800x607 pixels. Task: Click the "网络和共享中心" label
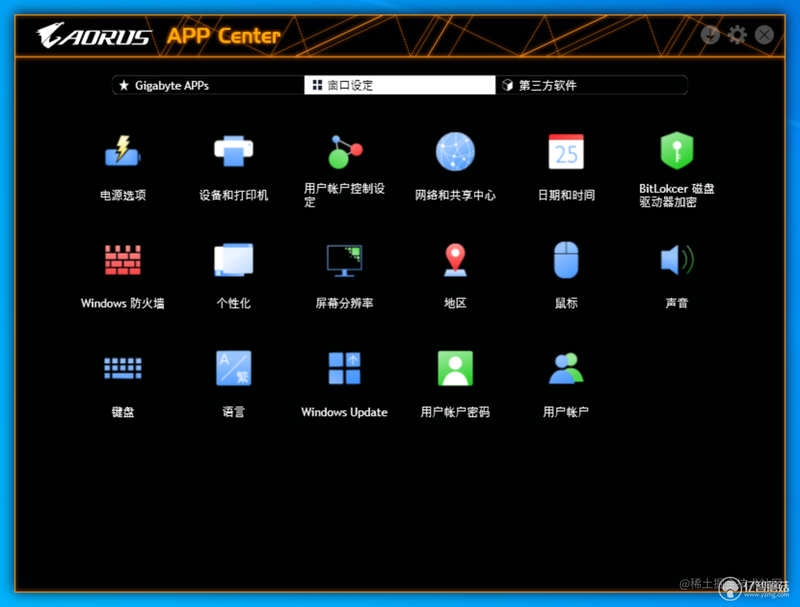[x=455, y=195]
